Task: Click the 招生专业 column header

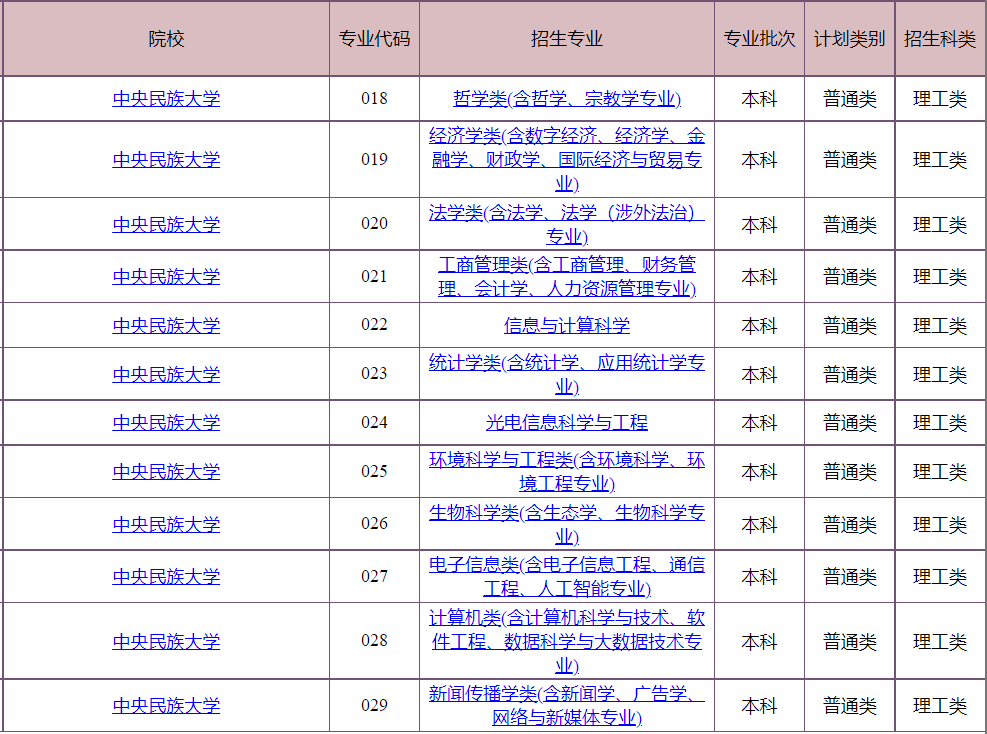Action: (567, 39)
